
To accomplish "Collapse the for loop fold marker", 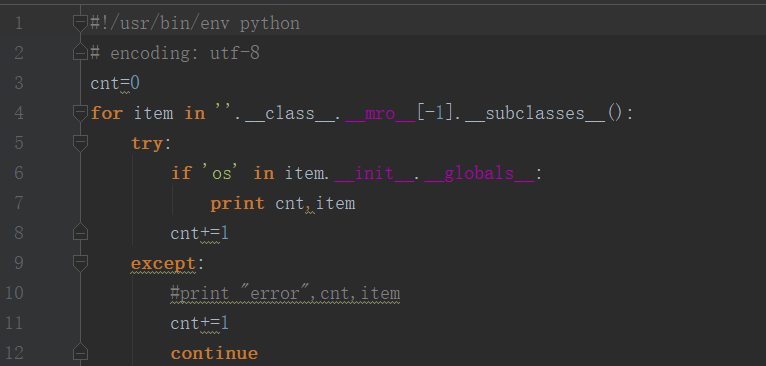I will [x=80, y=113].
